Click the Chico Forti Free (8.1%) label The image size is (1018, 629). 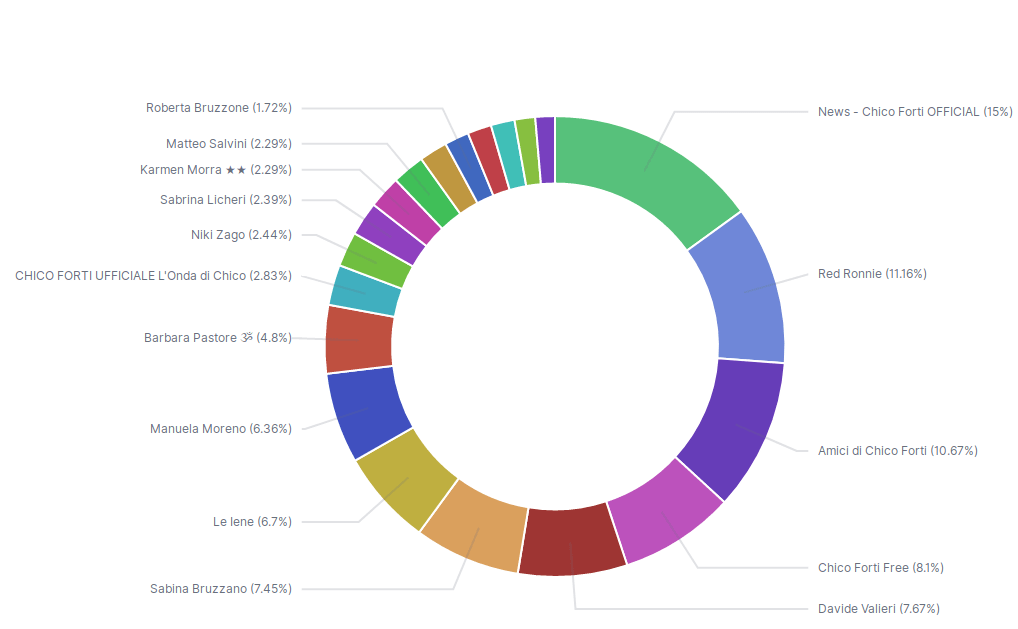(x=880, y=568)
